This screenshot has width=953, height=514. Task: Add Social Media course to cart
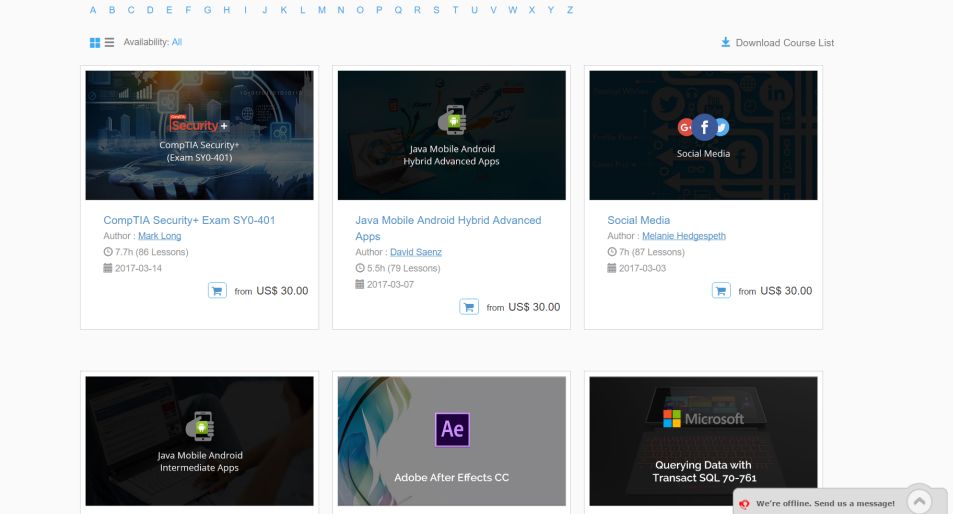click(x=721, y=291)
